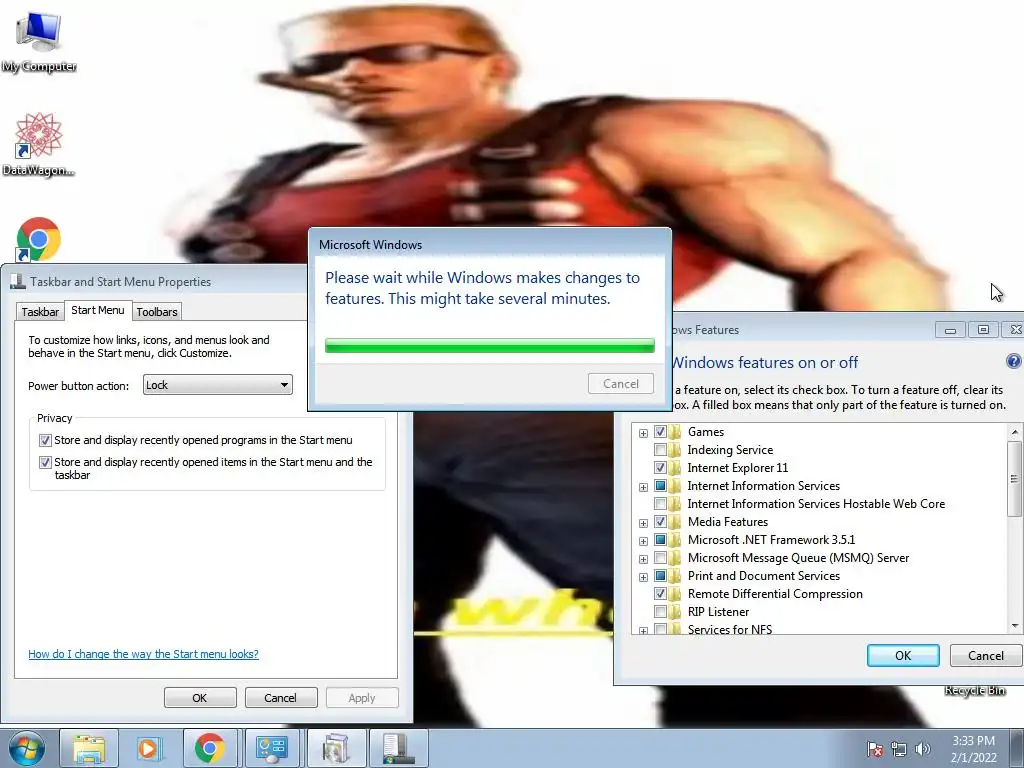Viewport: 1024px width, 768px height.
Task: Click the Print and Document Services folder icon
Action: [x=675, y=576]
